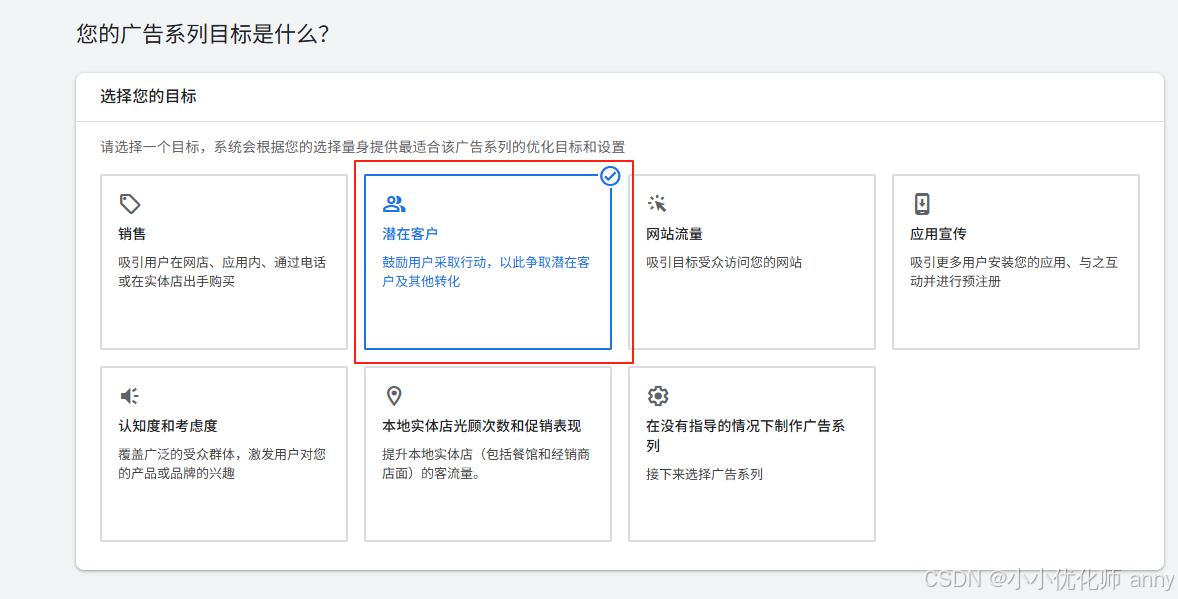The height and width of the screenshot is (599, 1178).
Task: Click the location pin icon on the 本地实体店 card
Action: coord(394,395)
